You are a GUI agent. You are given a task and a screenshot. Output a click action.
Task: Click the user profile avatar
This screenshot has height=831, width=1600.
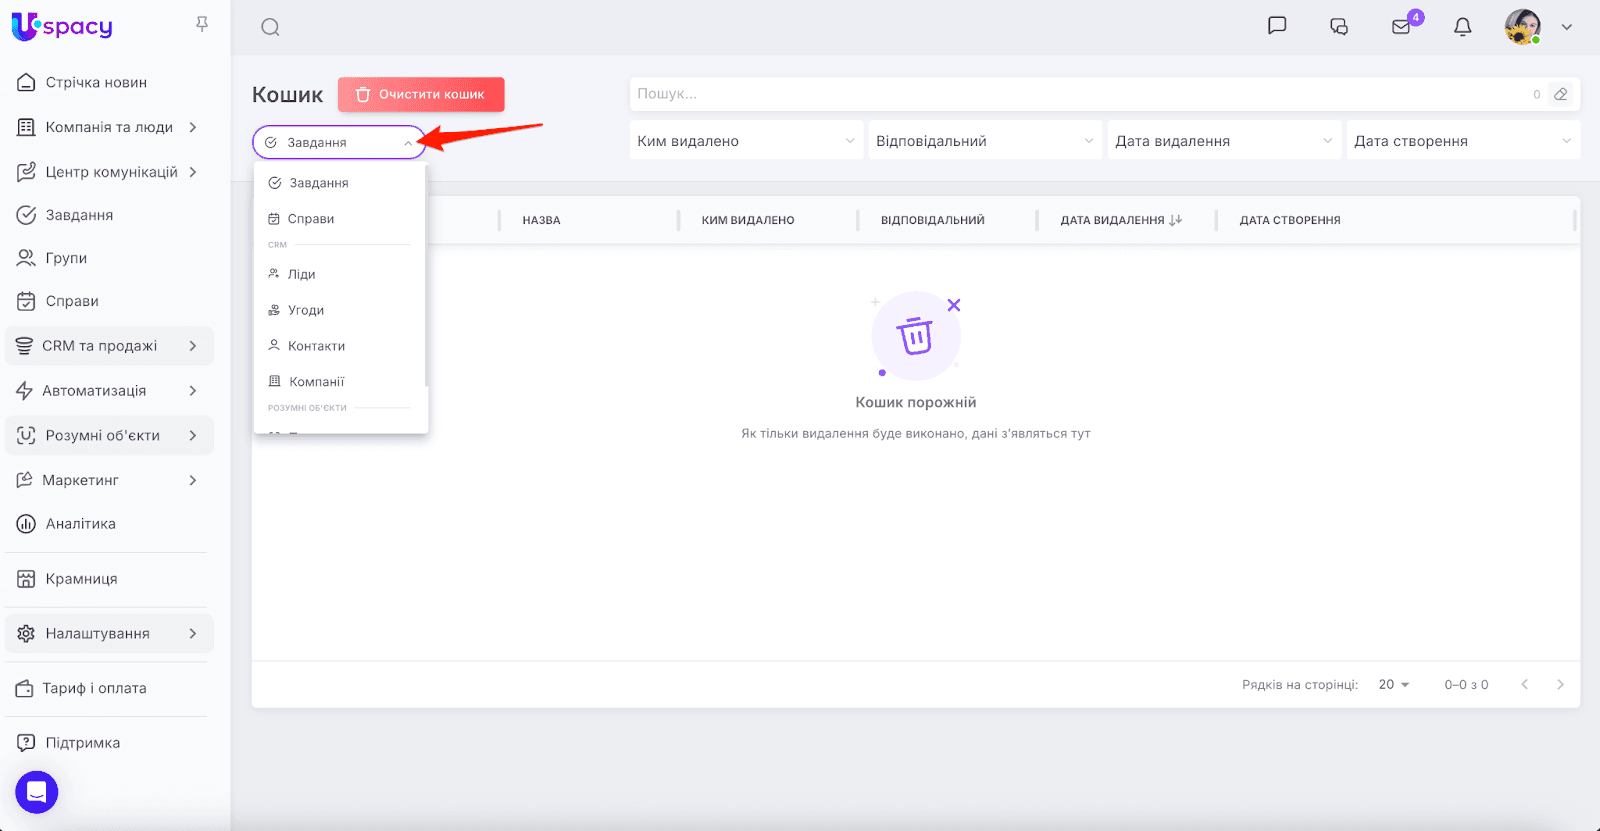(1522, 27)
